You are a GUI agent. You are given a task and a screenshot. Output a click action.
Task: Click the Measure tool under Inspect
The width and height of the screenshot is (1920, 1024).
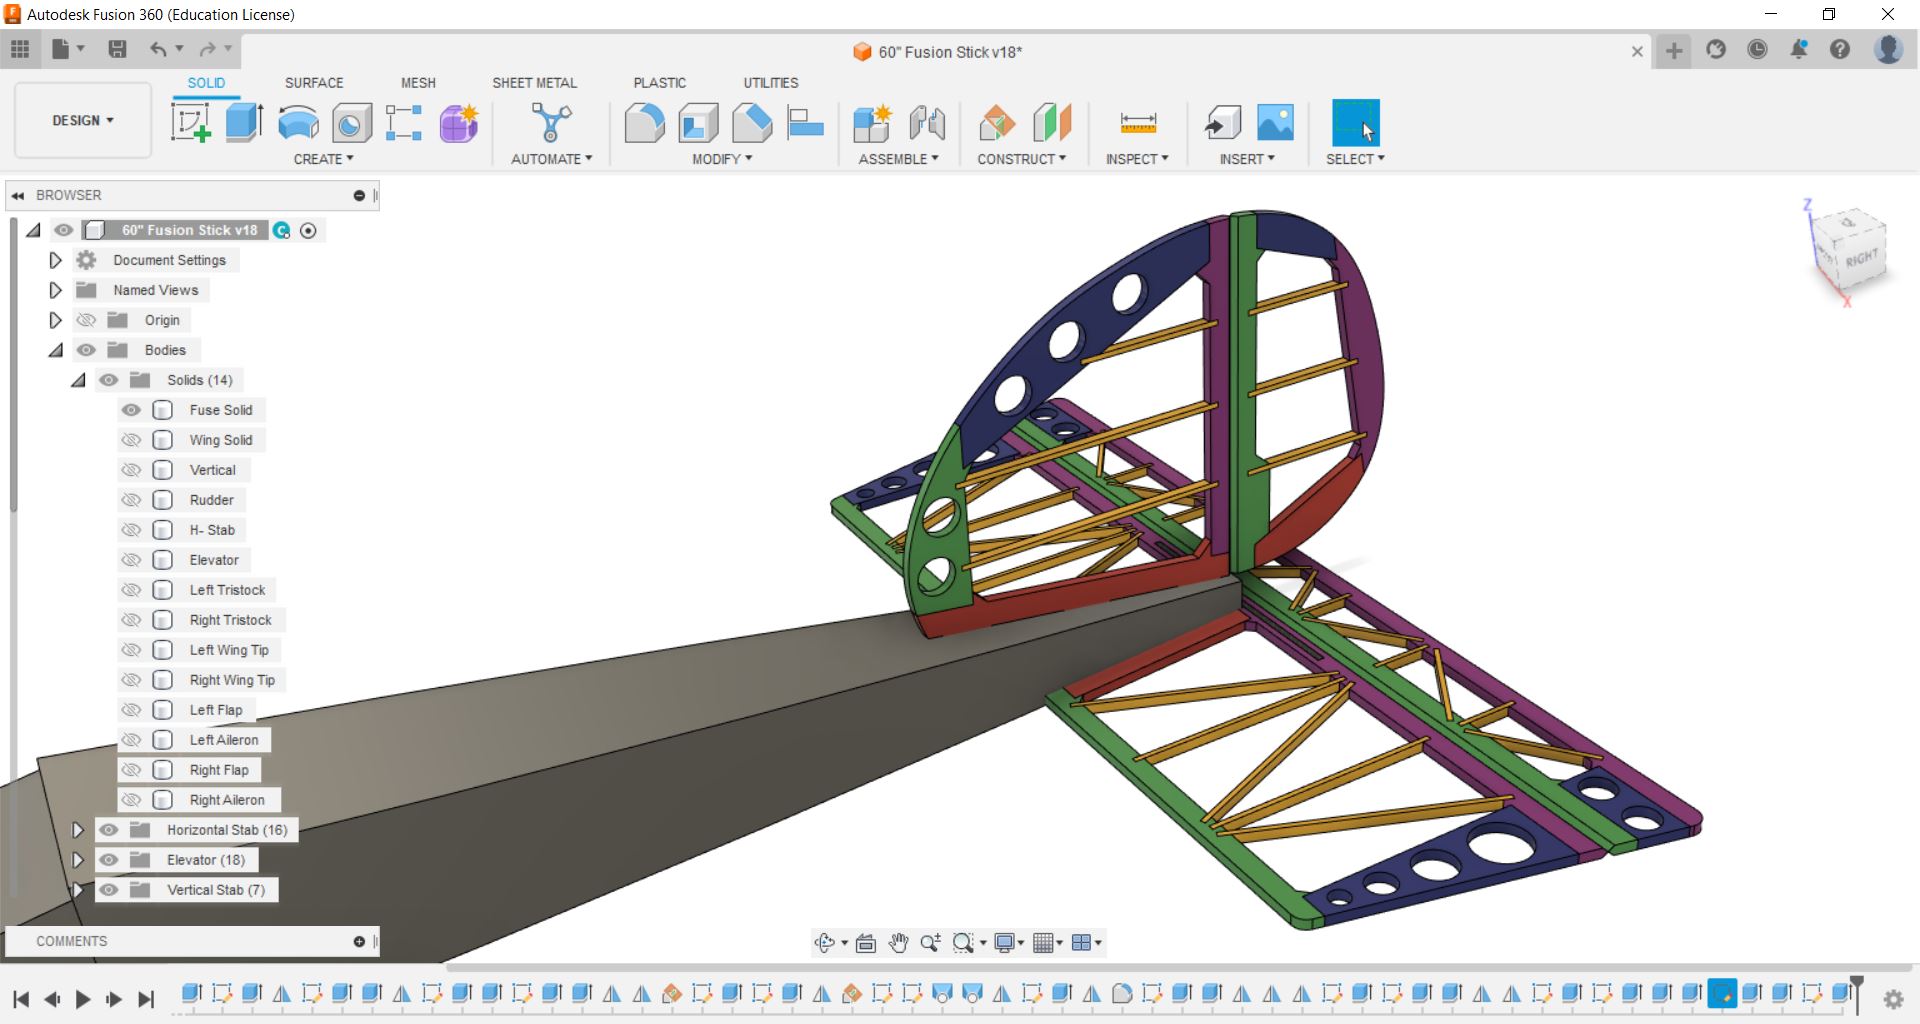1137,123
